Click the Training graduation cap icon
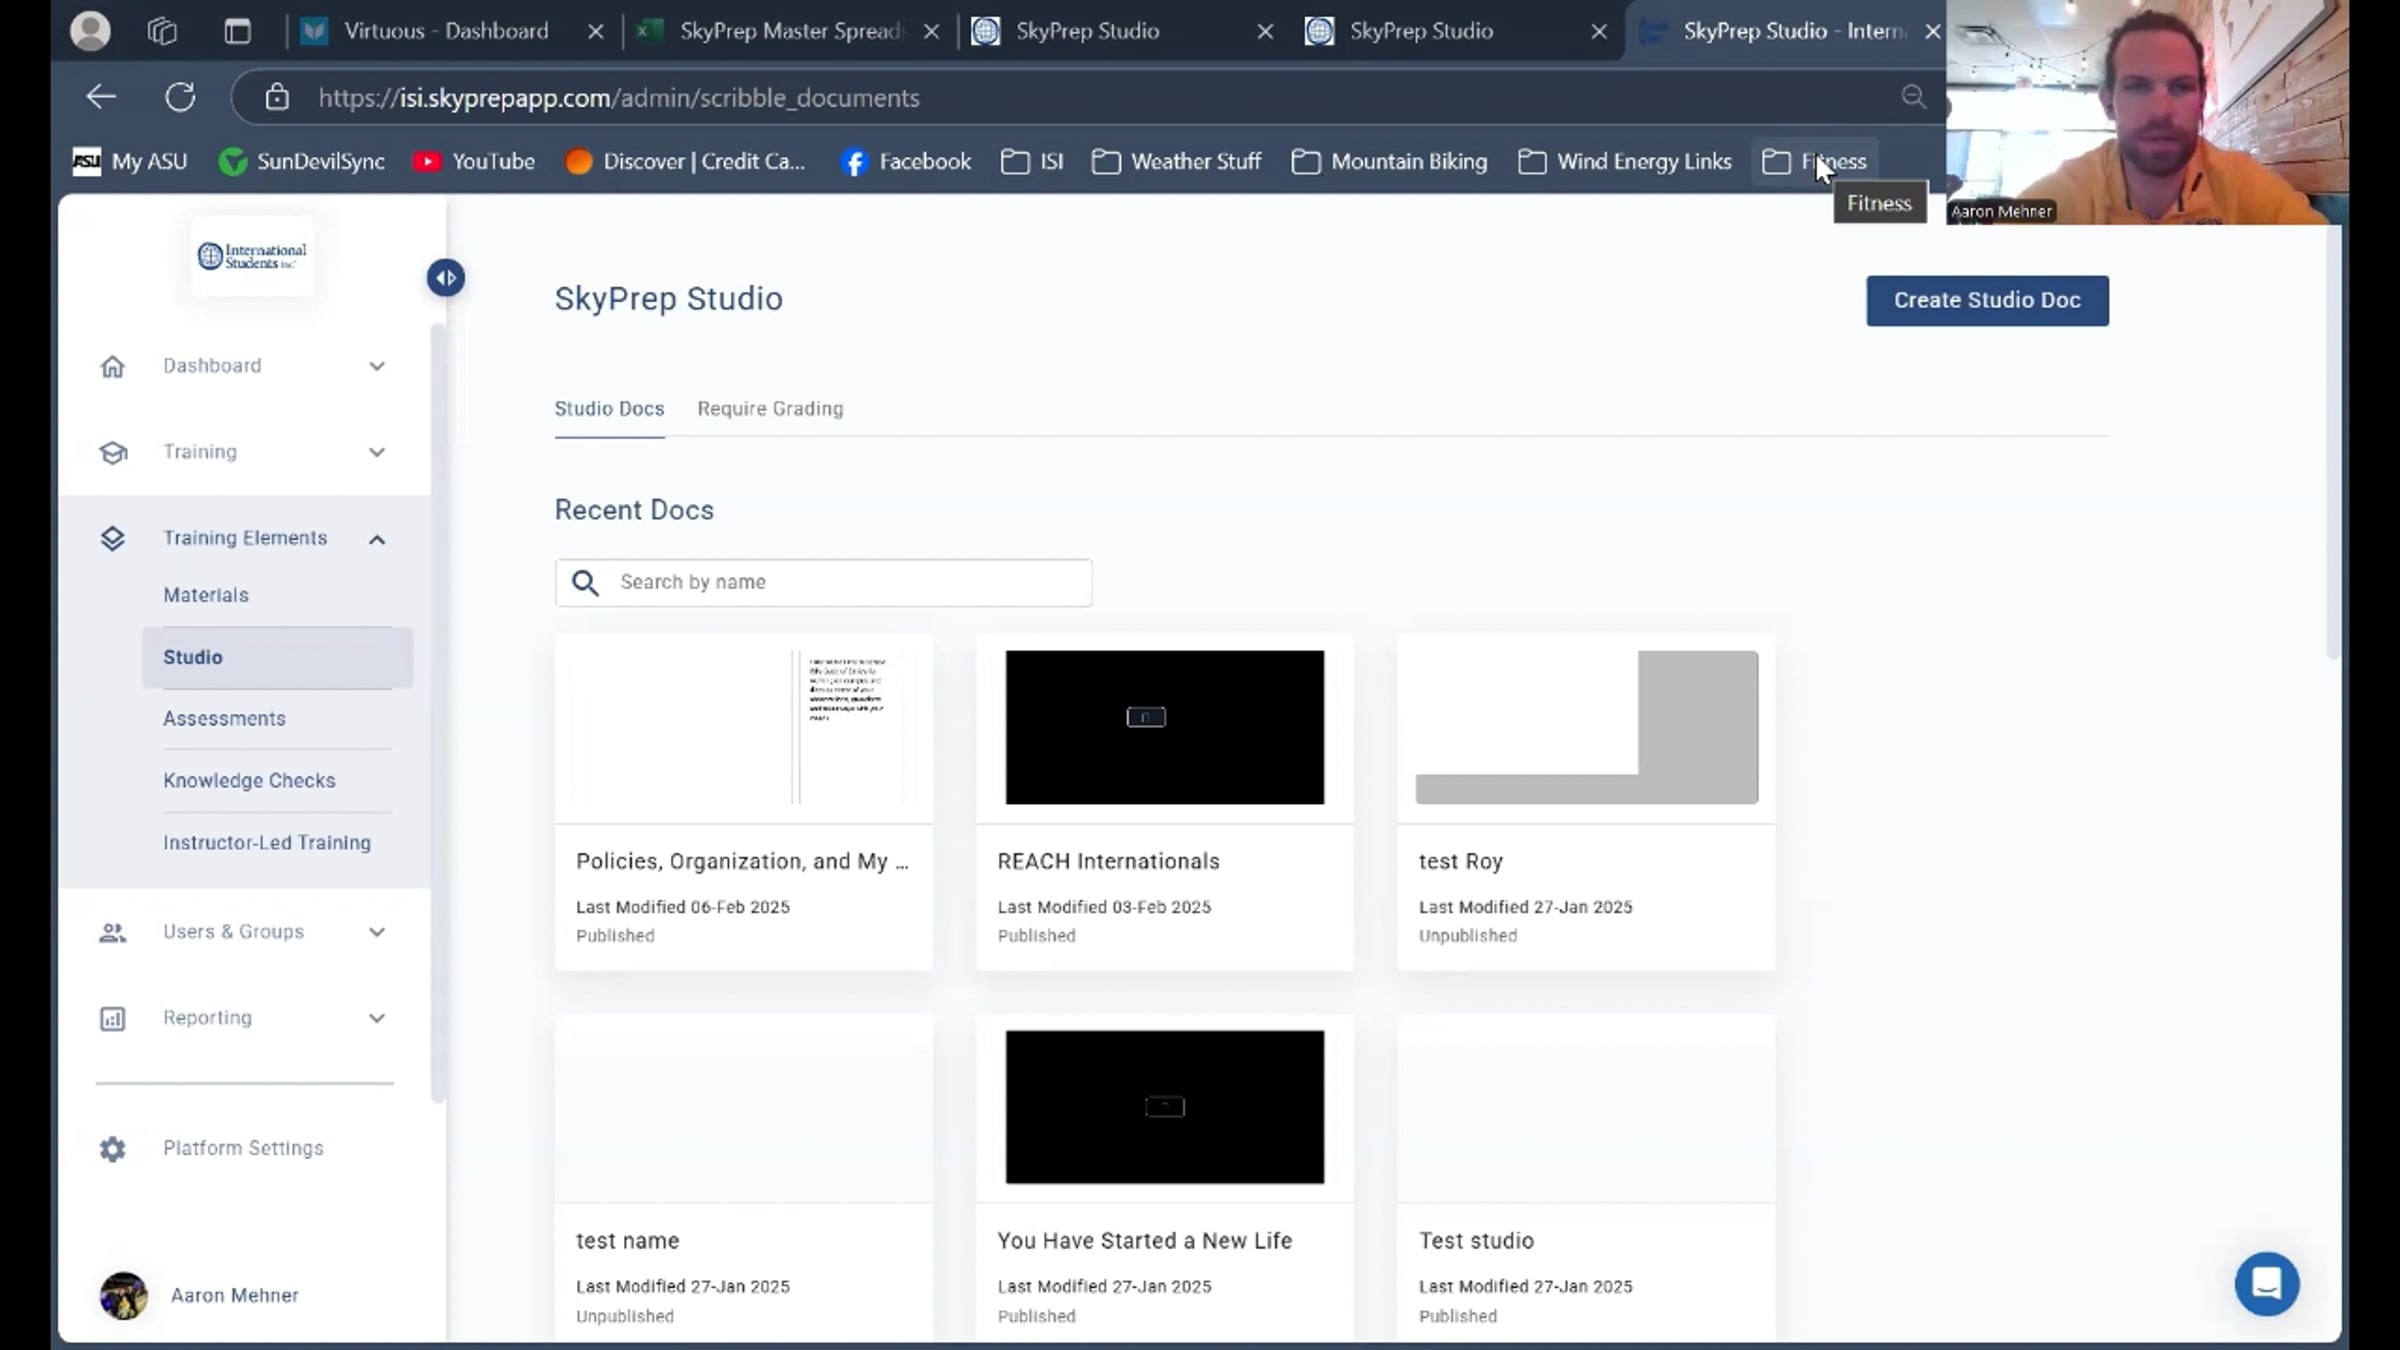Screen dimensions: 2400x1350 [x=113, y=453]
